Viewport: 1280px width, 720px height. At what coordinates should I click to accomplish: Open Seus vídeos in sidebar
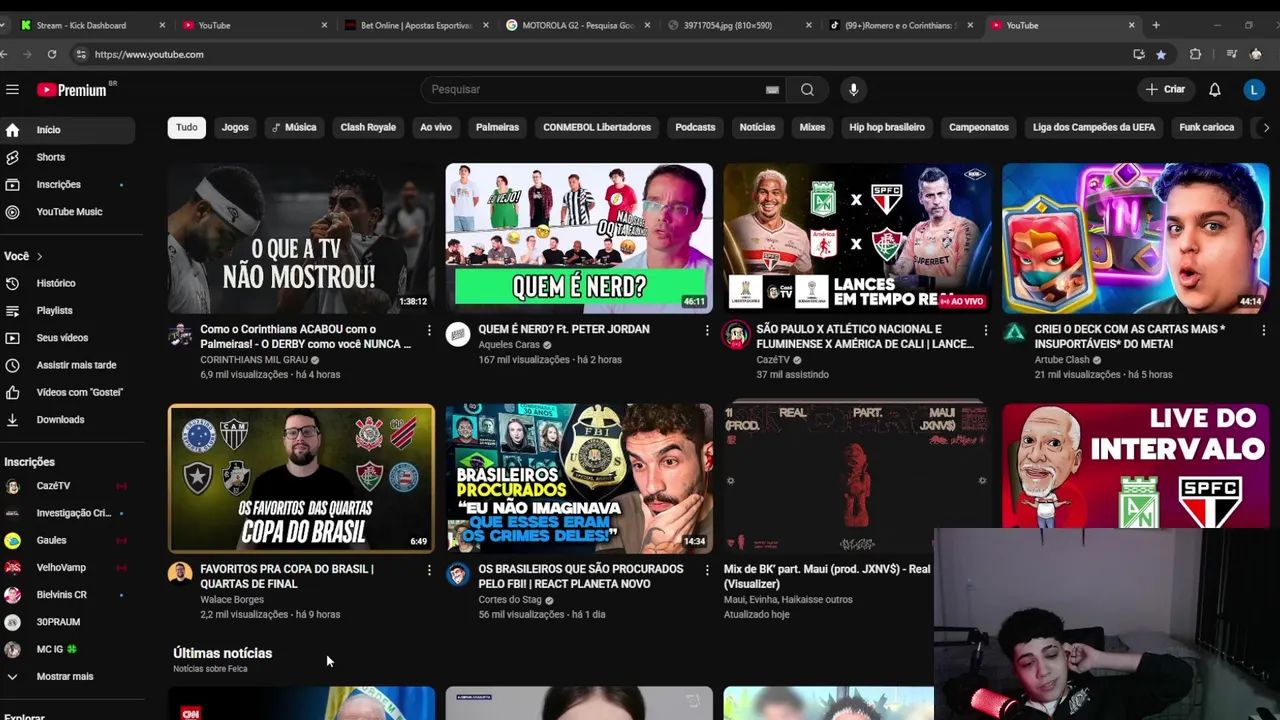tap(67, 338)
